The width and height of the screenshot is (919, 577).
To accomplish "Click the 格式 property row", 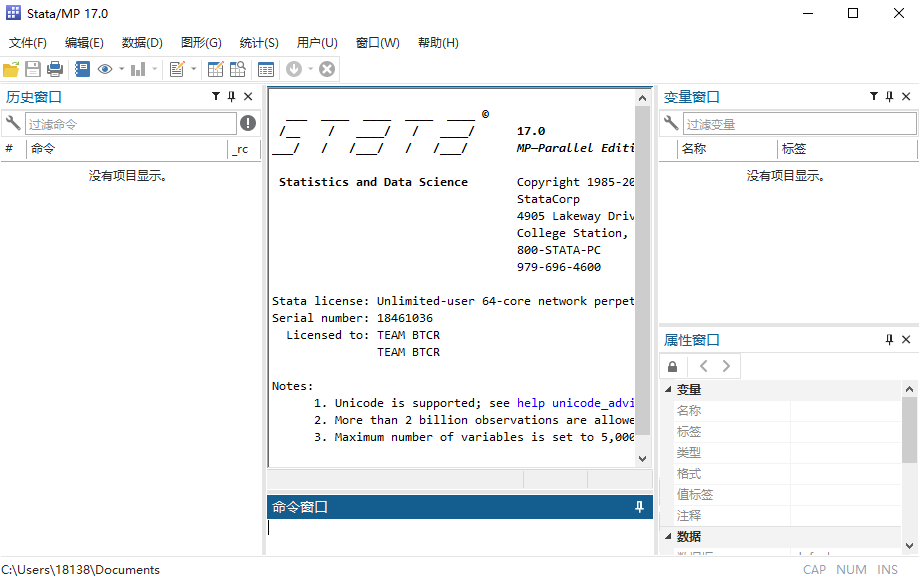I will tap(788, 474).
